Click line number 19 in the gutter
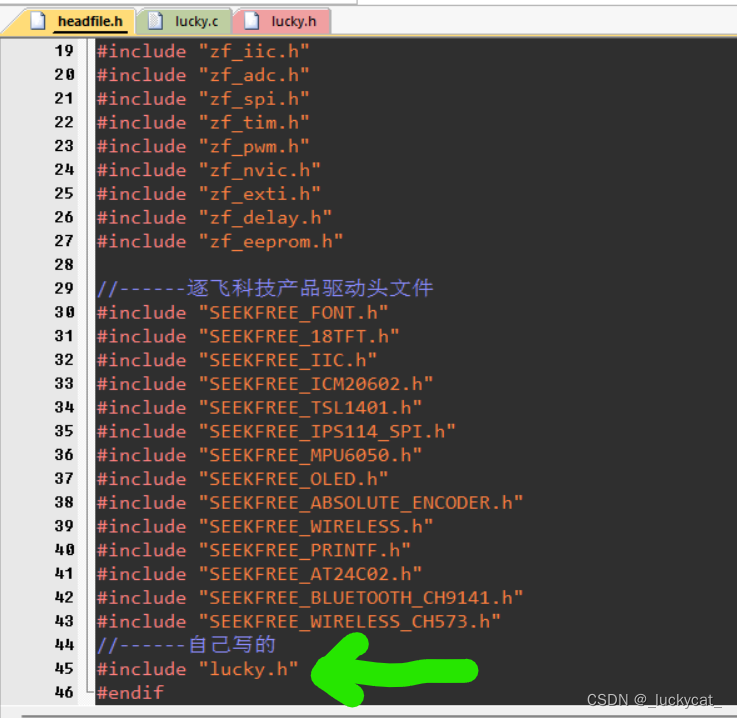 click(64, 51)
